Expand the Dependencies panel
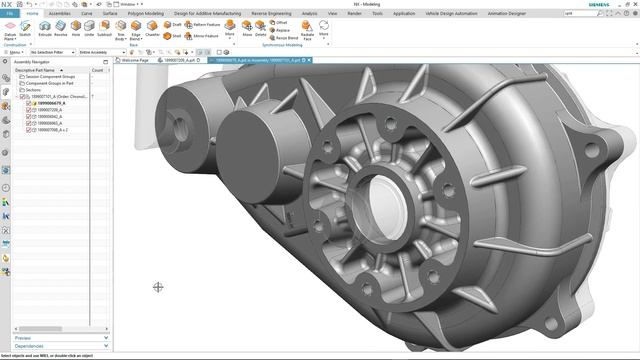 (61, 346)
